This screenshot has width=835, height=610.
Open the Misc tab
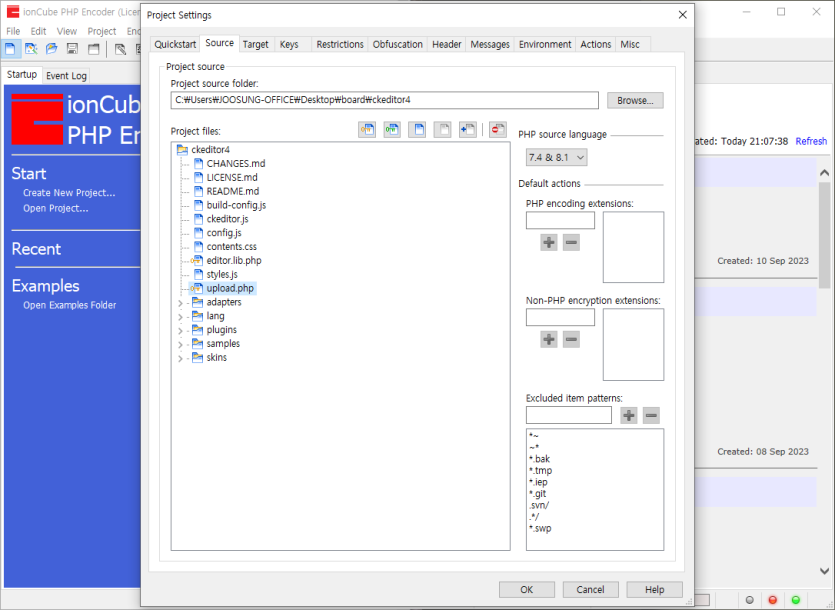coord(630,44)
